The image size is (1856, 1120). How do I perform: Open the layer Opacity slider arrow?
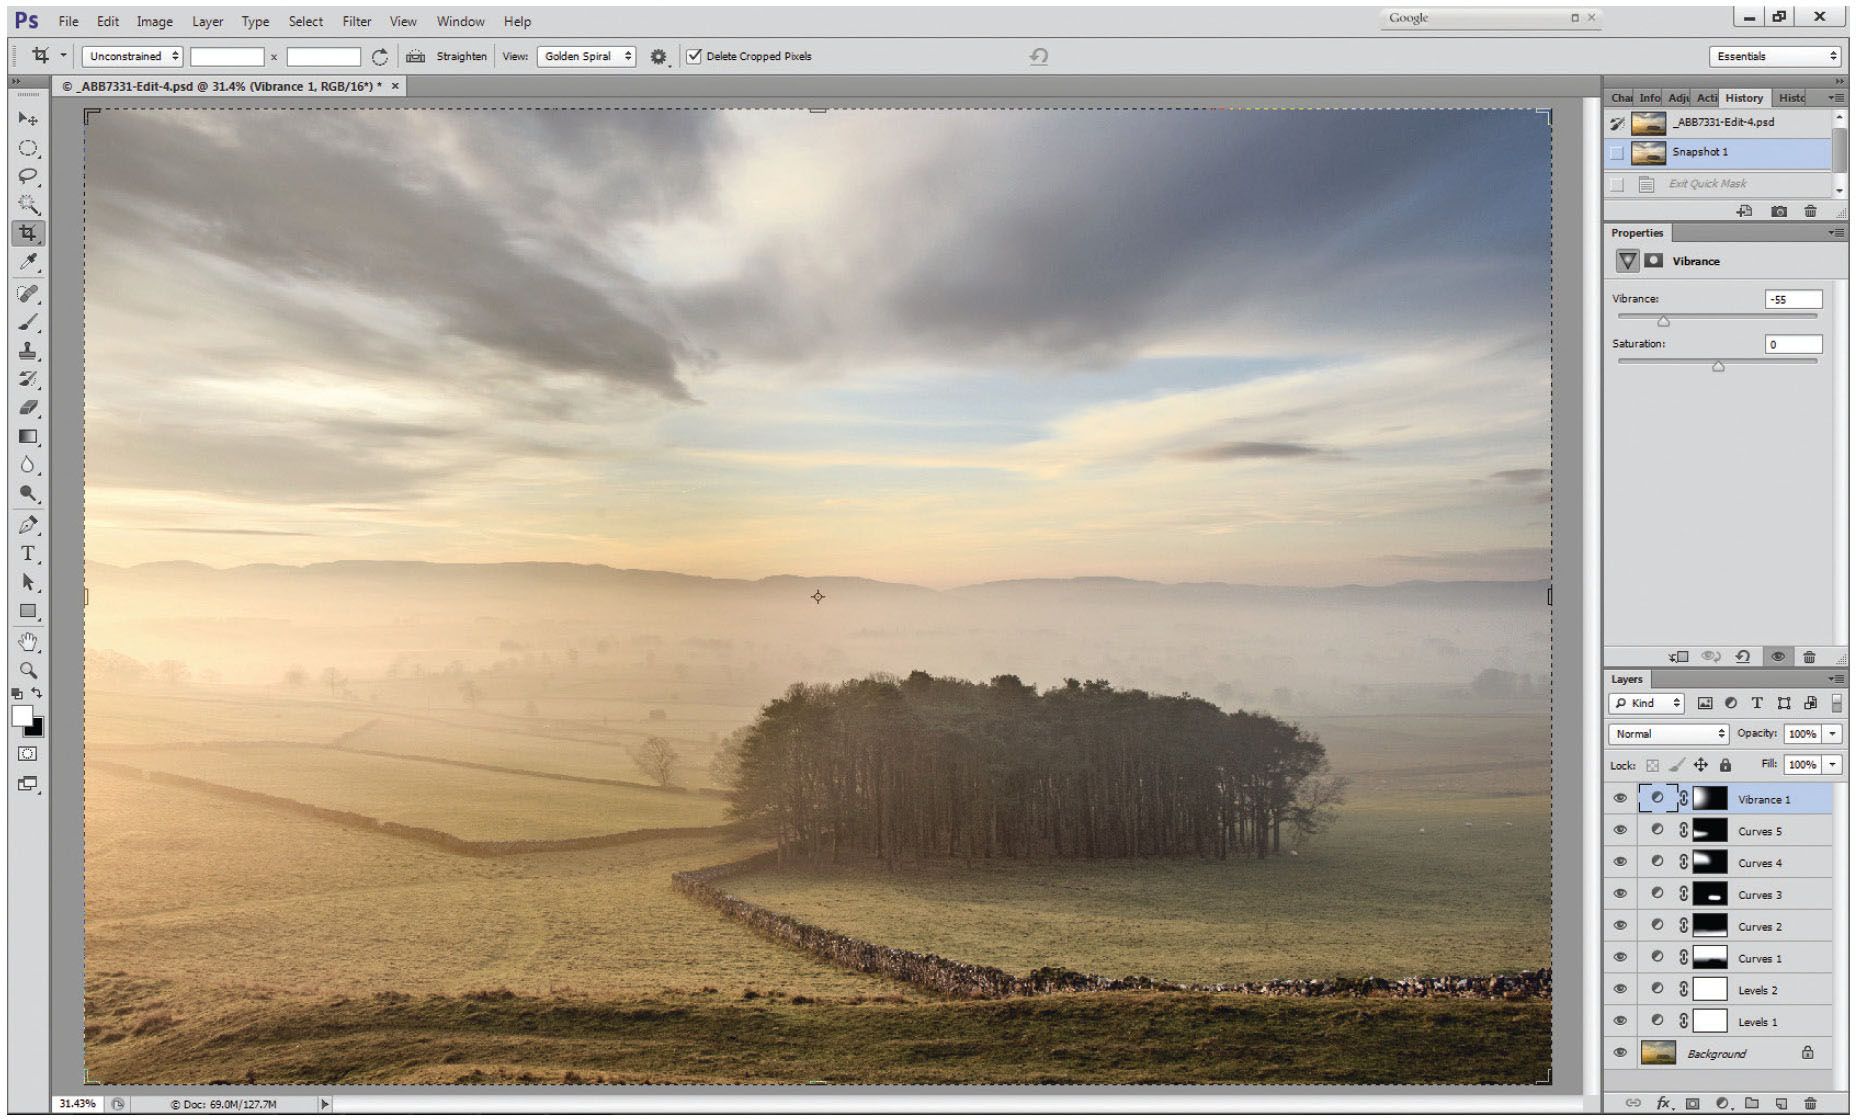(x=1833, y=734)
